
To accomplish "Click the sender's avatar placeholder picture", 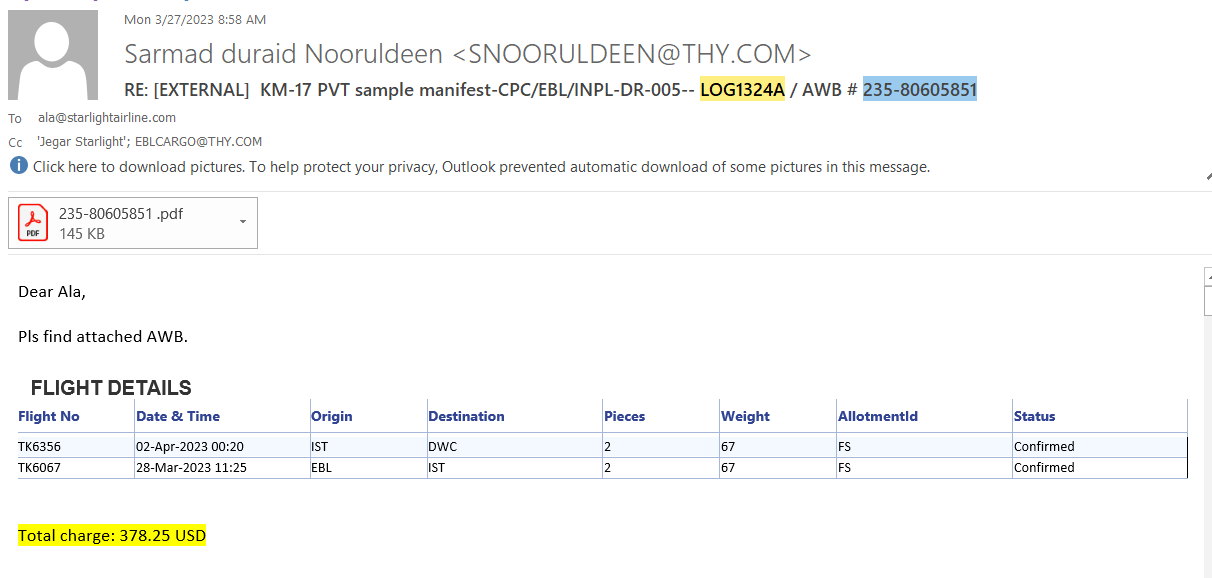I will click(53, 55).
